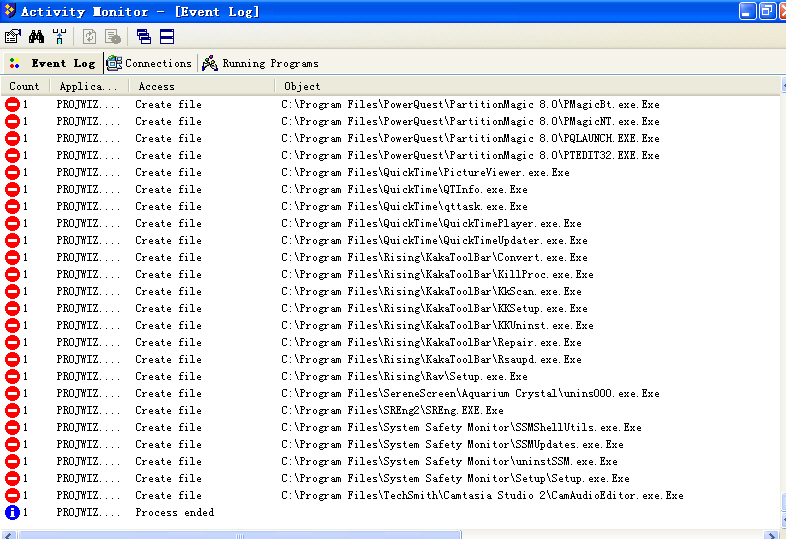Sort by the Object column header

(x=527, y=86)
